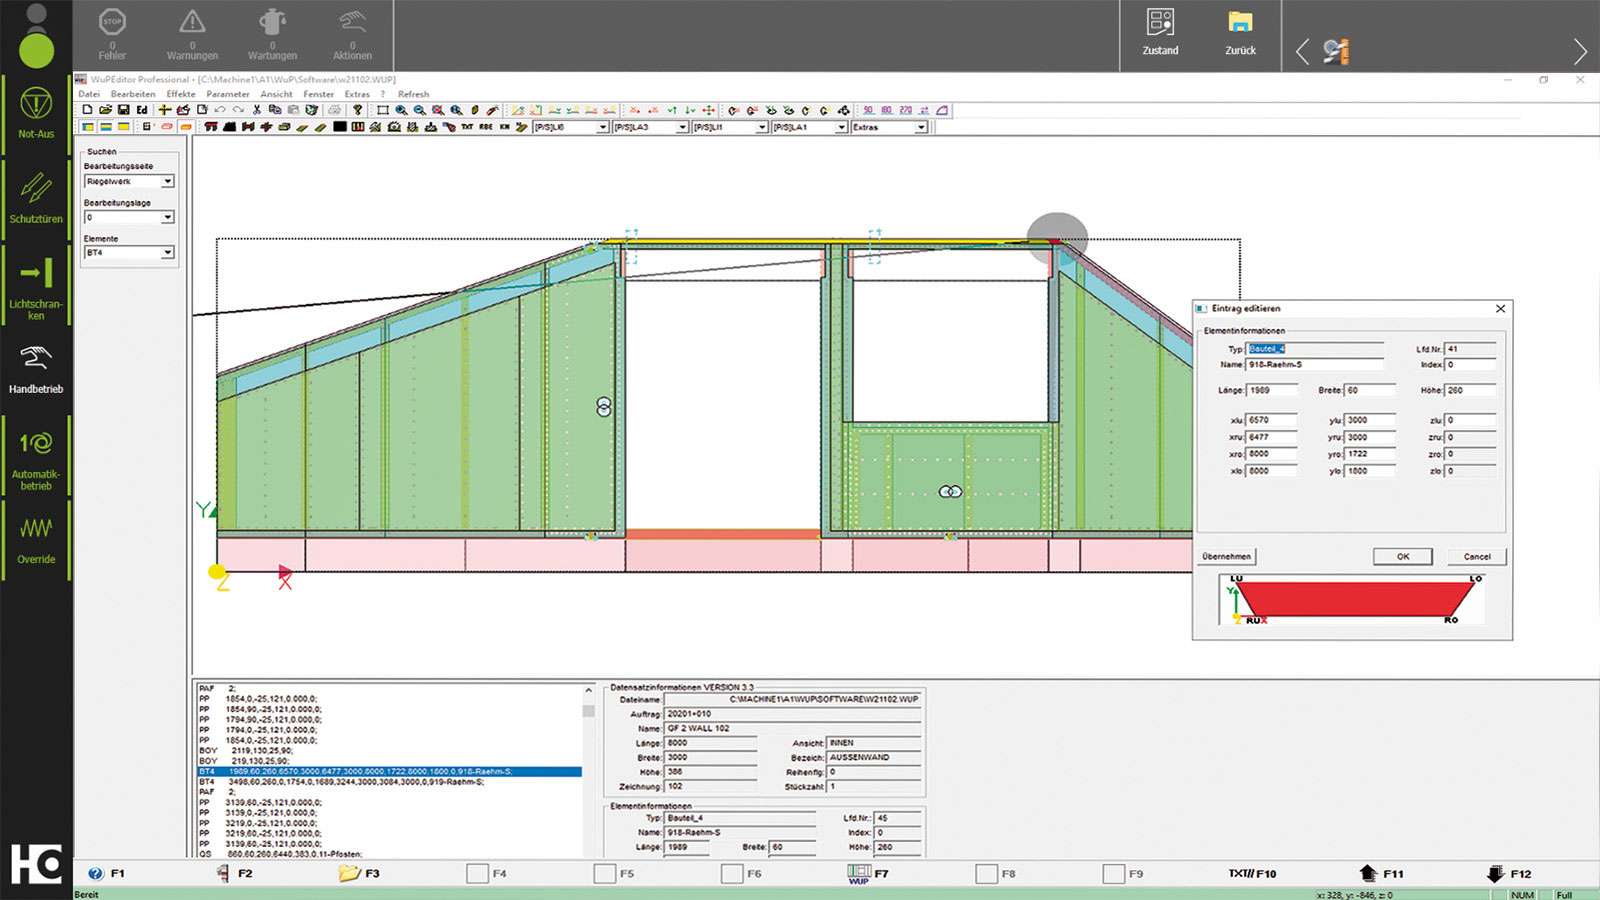The image size is (1600, 900).
Task: Click the Breite field in edit dialog
Action: pos(1370,390)
